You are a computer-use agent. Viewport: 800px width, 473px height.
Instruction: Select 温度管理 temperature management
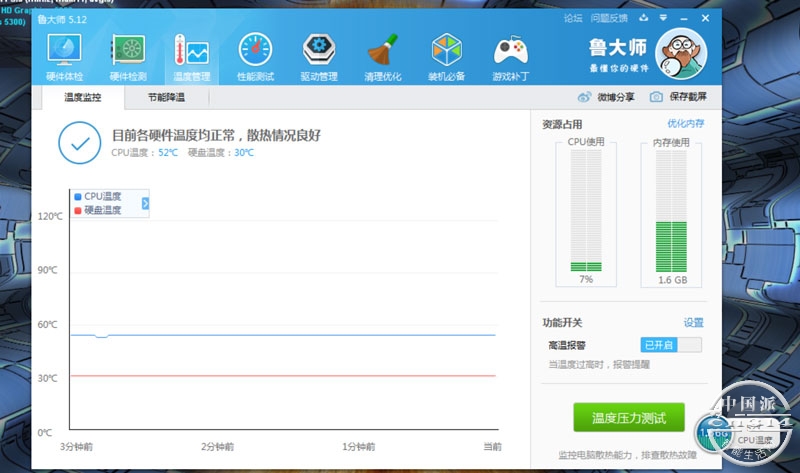tap(191, 57)
